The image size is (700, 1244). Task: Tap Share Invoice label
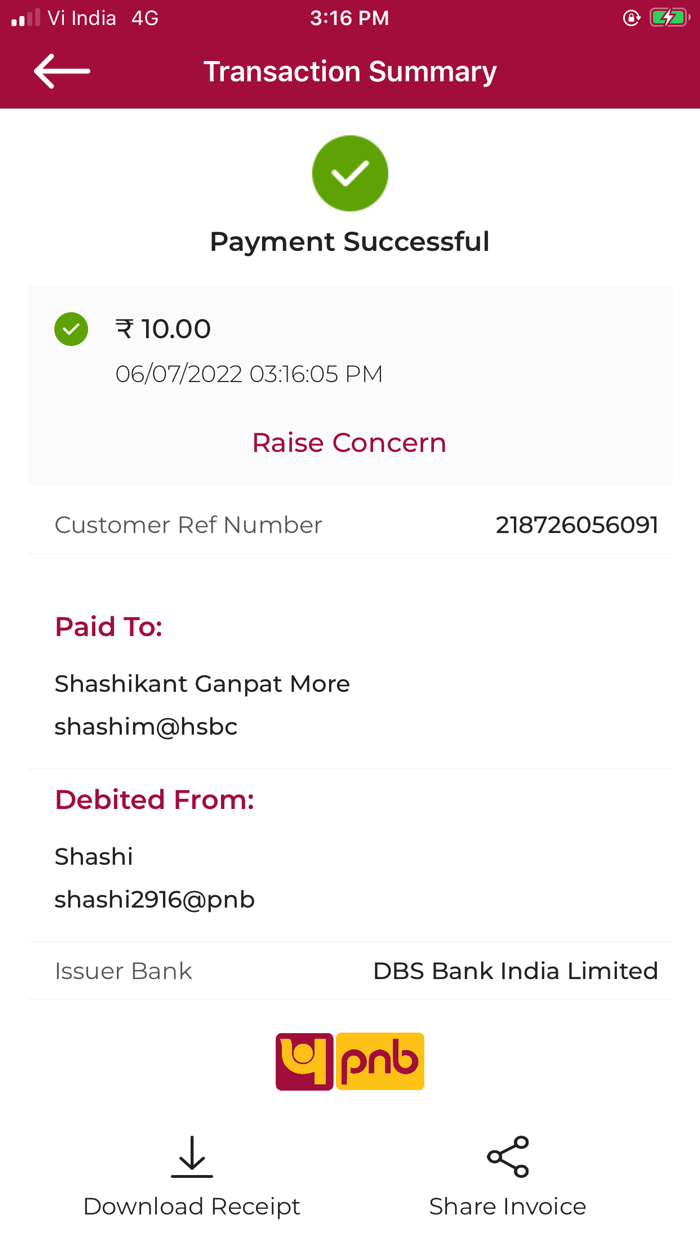pyautogui.click(x=507, y=1206)
